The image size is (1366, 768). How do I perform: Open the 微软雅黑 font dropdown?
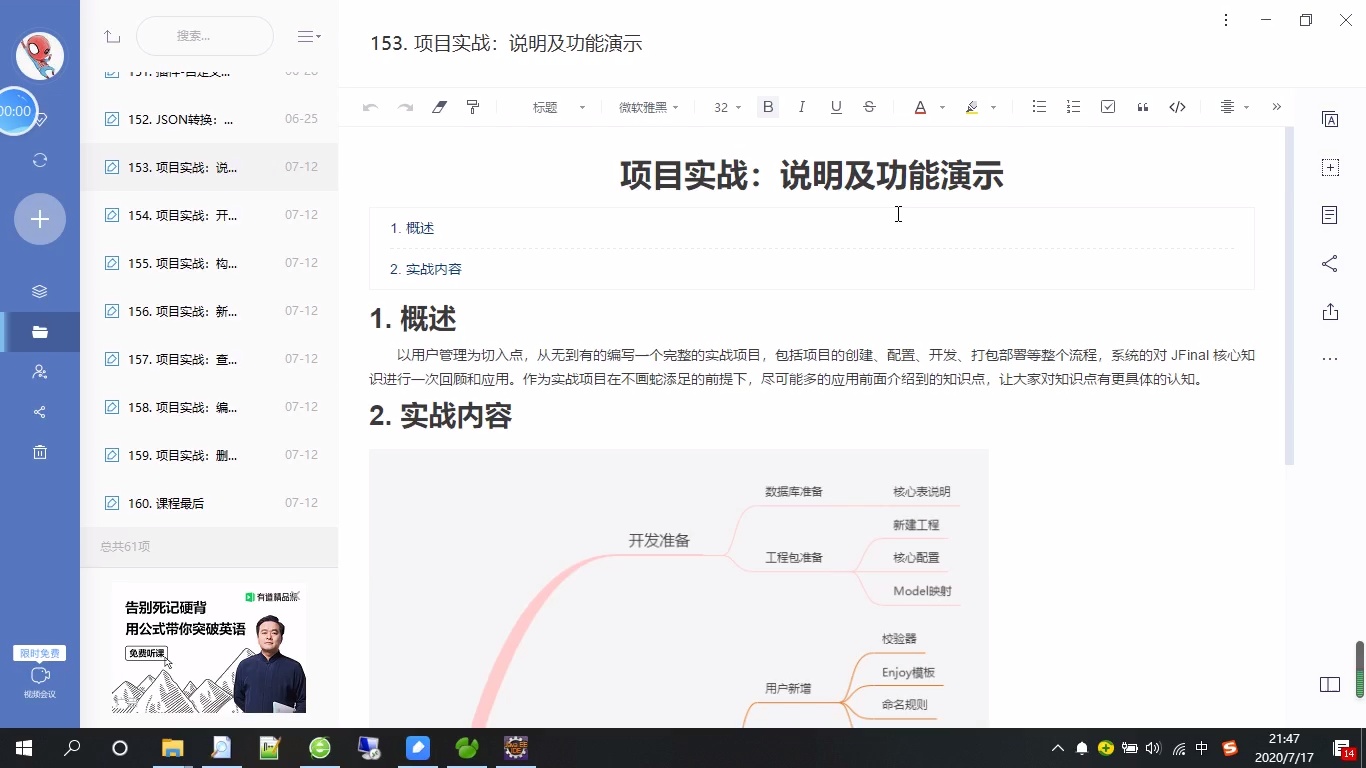[x=647, y=107]
